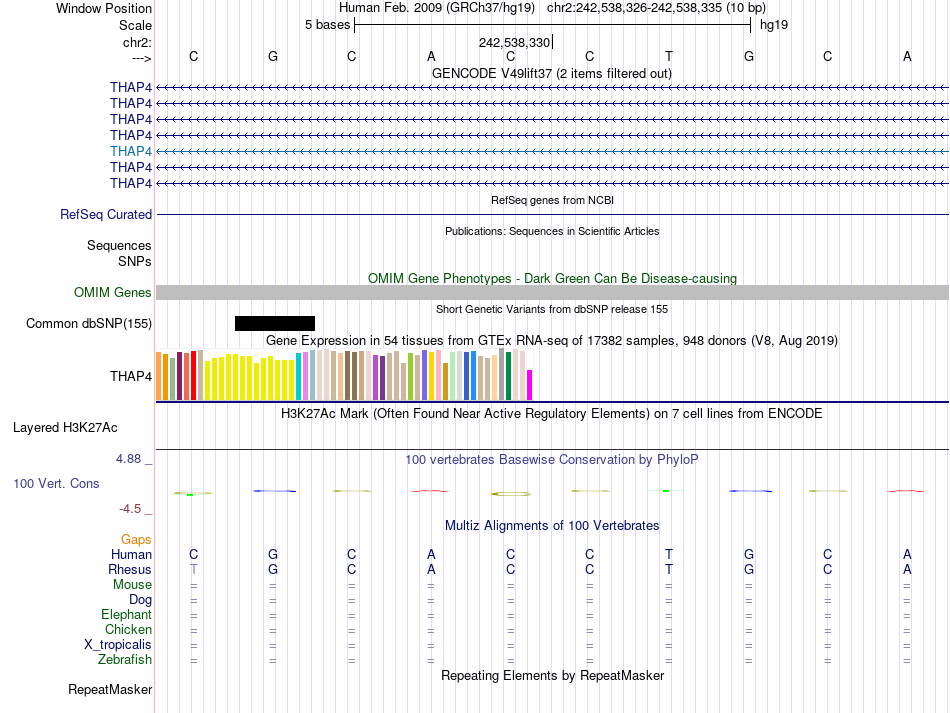Click the ---> sequence direction arrow
950x713 pixels.
tap(141, 58)
